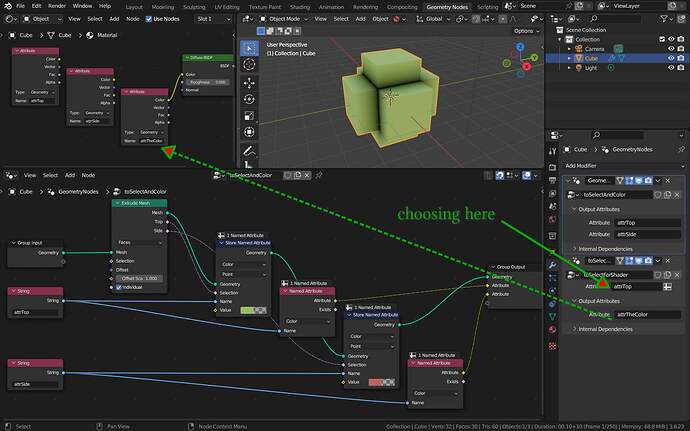Select the Annotate tool in viewport toolbar
The width and height of the screenshot is (690, 431).
pos(249,151)
